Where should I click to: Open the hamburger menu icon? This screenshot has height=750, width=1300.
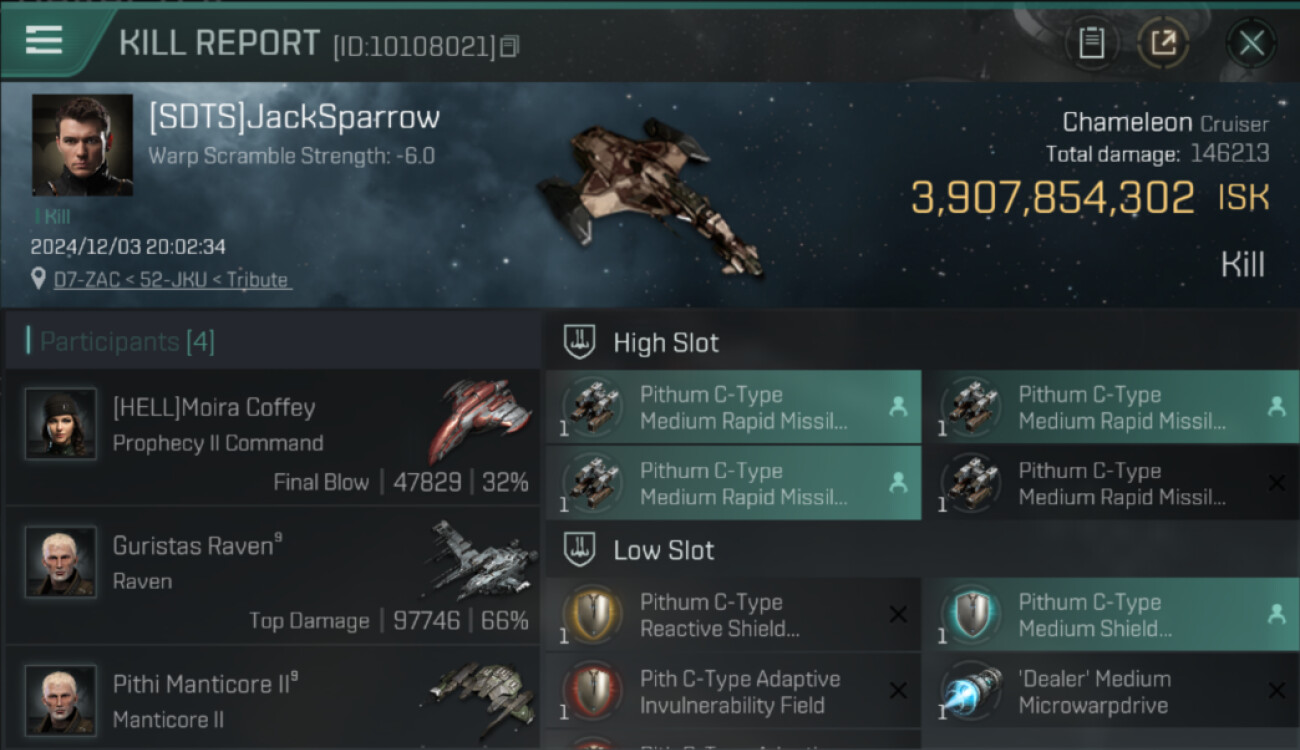[x=44, y=40]
